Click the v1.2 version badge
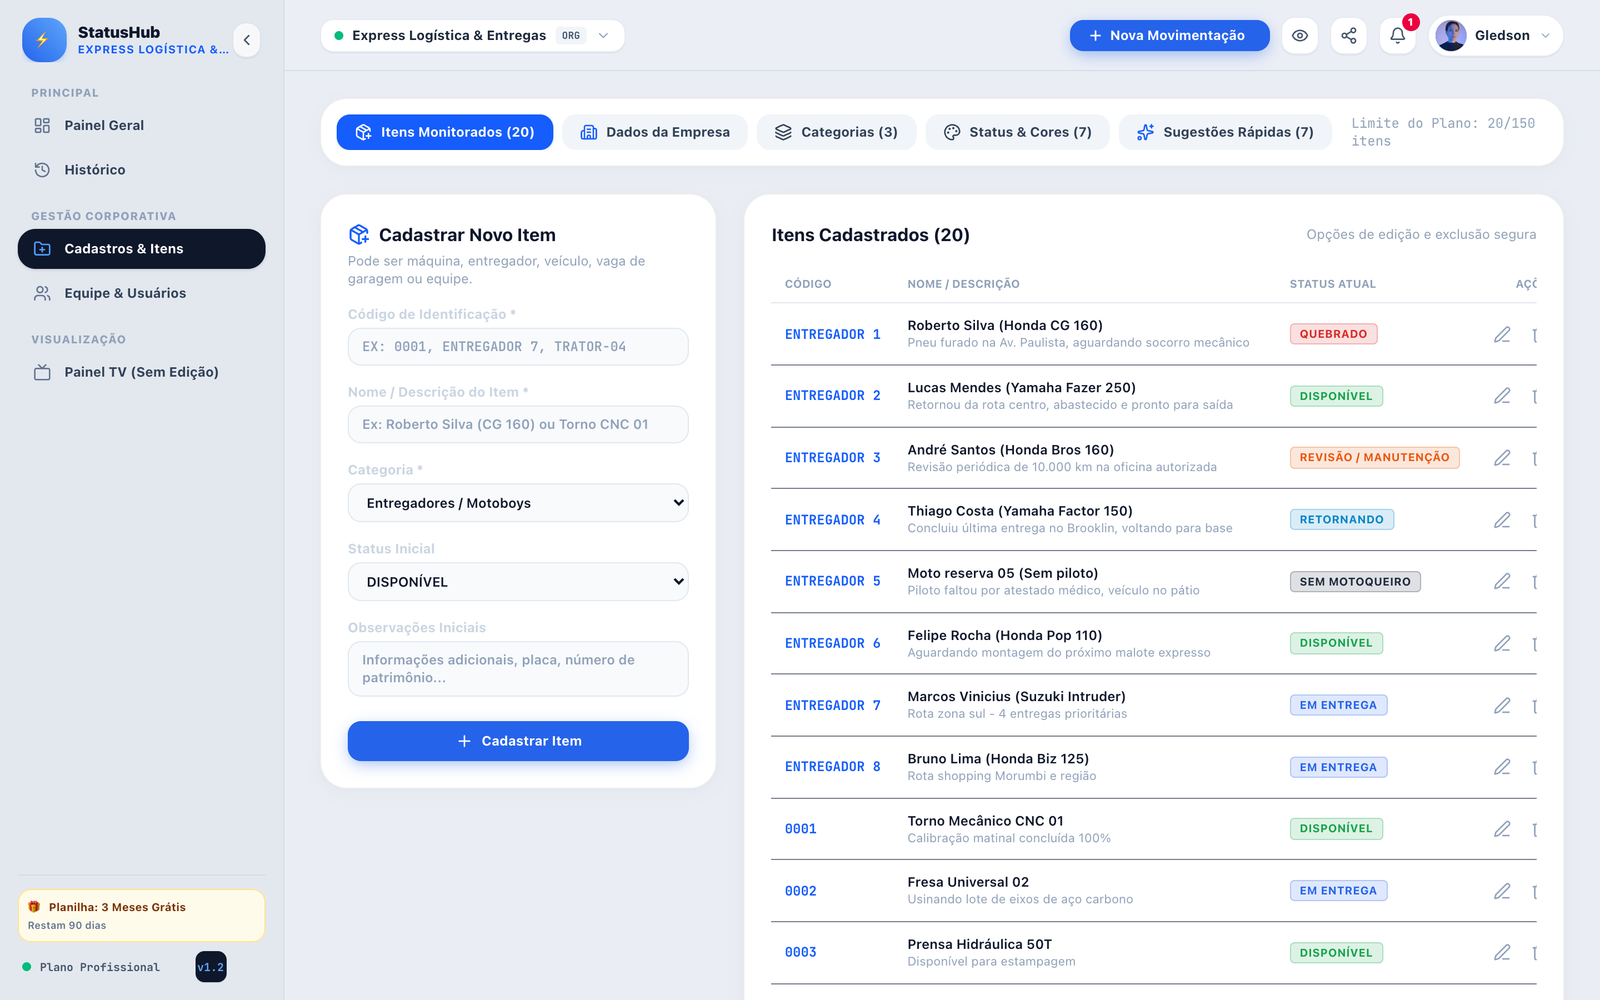1600x1000 pixels. [x=211, y=967]
